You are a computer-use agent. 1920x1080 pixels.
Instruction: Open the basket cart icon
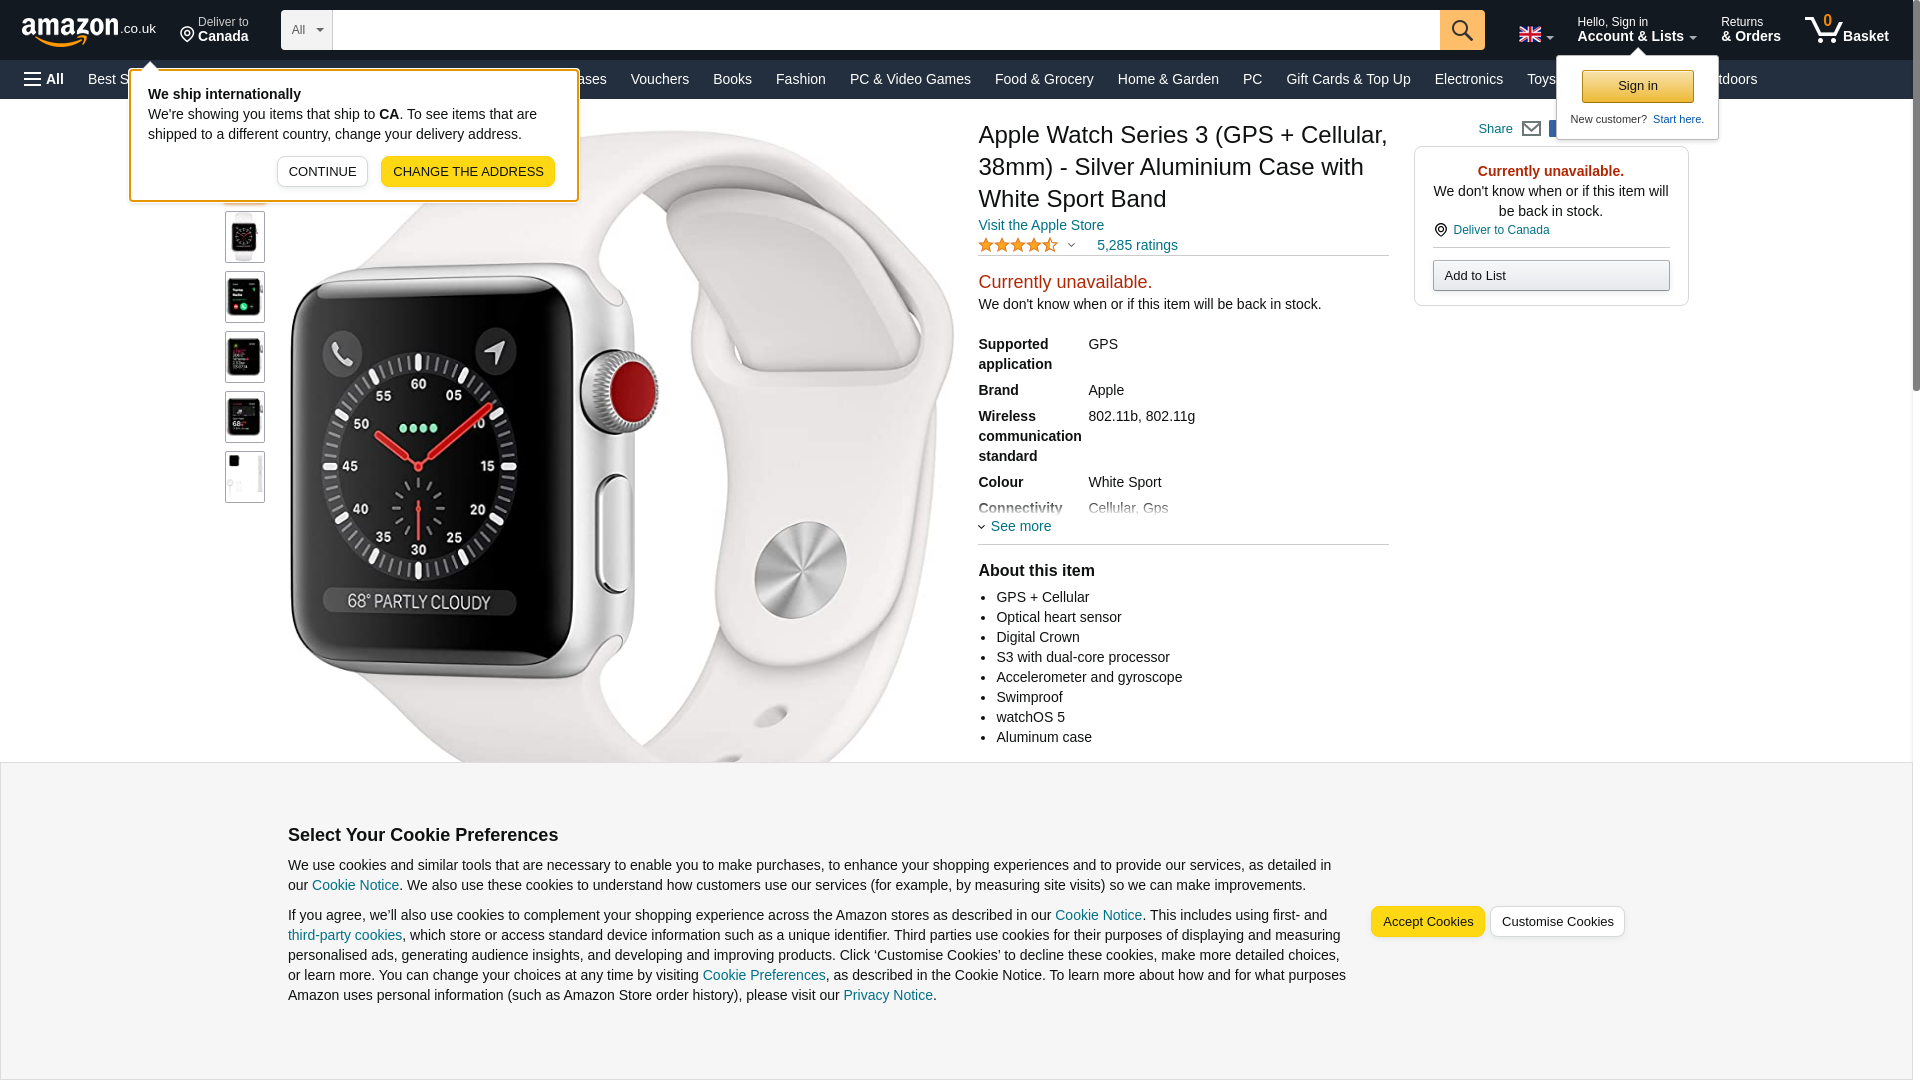[1846, 30]
